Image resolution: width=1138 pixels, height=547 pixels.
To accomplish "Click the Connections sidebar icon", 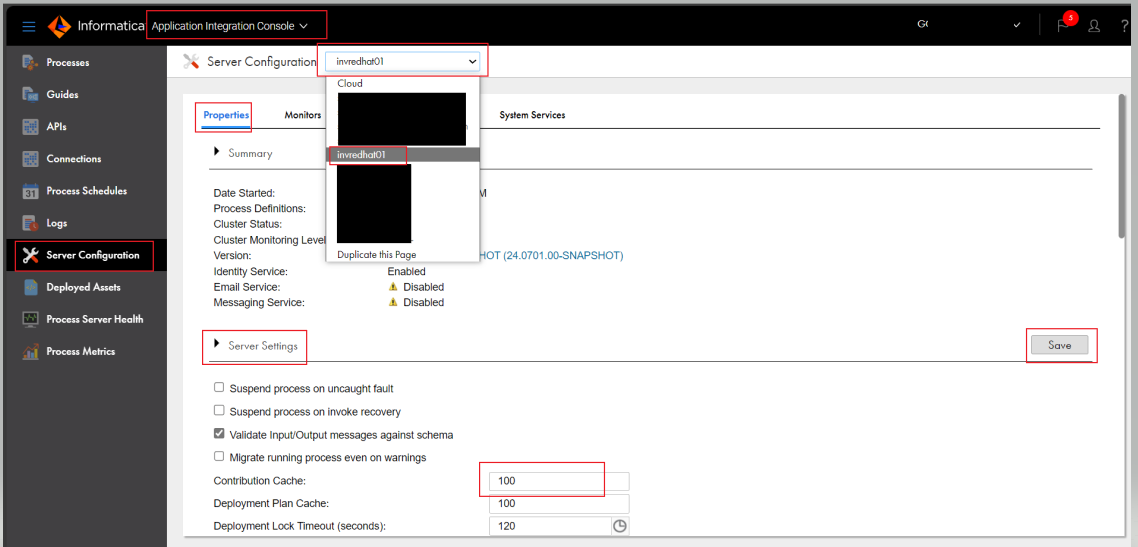I will click(x=30, y=159).
